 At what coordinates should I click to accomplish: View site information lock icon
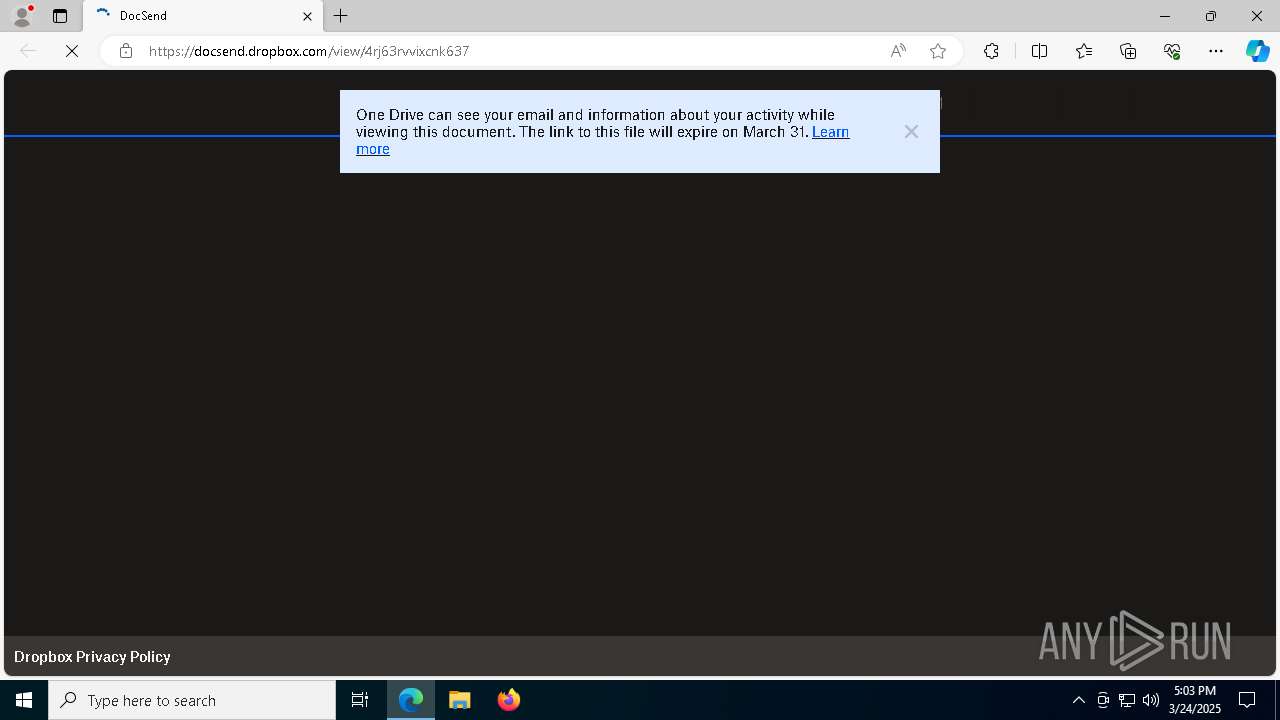(x=125, y=51)
